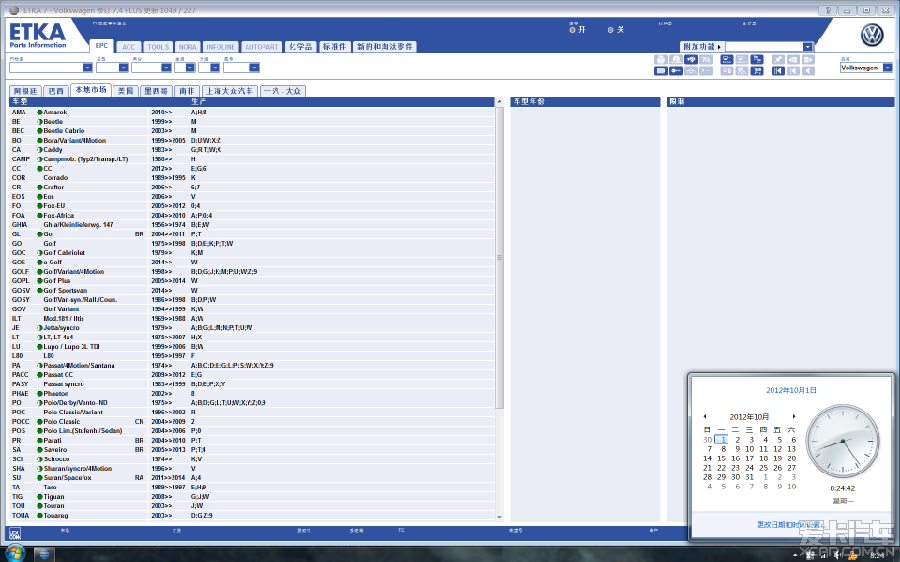The image size is (900, 562).
Task: Open the second filter dropdown in filter row
Action: tap(123, 68)
